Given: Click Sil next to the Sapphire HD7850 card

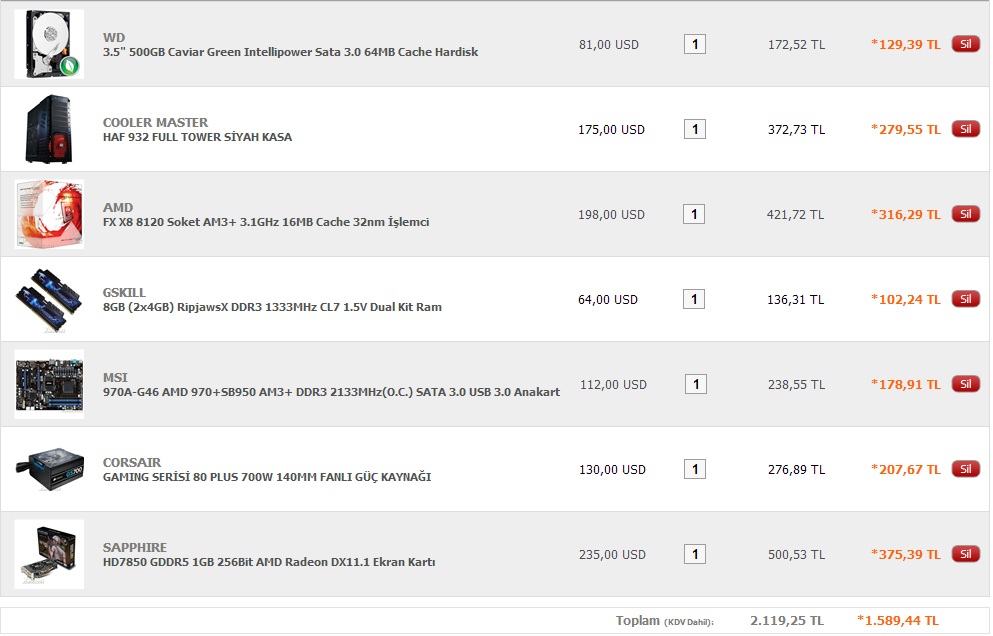Looking at the screenshot, I should click(965, 554).
